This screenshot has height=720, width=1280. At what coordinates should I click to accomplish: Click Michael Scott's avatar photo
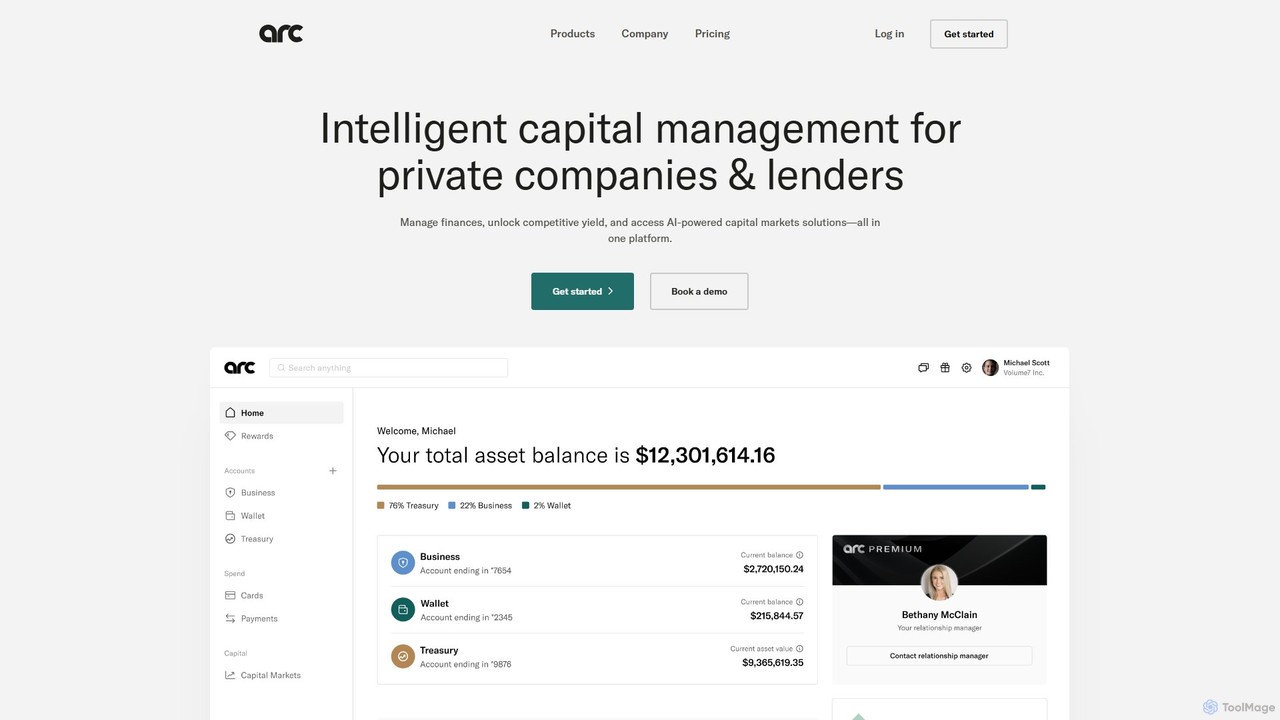pyautogui.click(x=990, y=368)
